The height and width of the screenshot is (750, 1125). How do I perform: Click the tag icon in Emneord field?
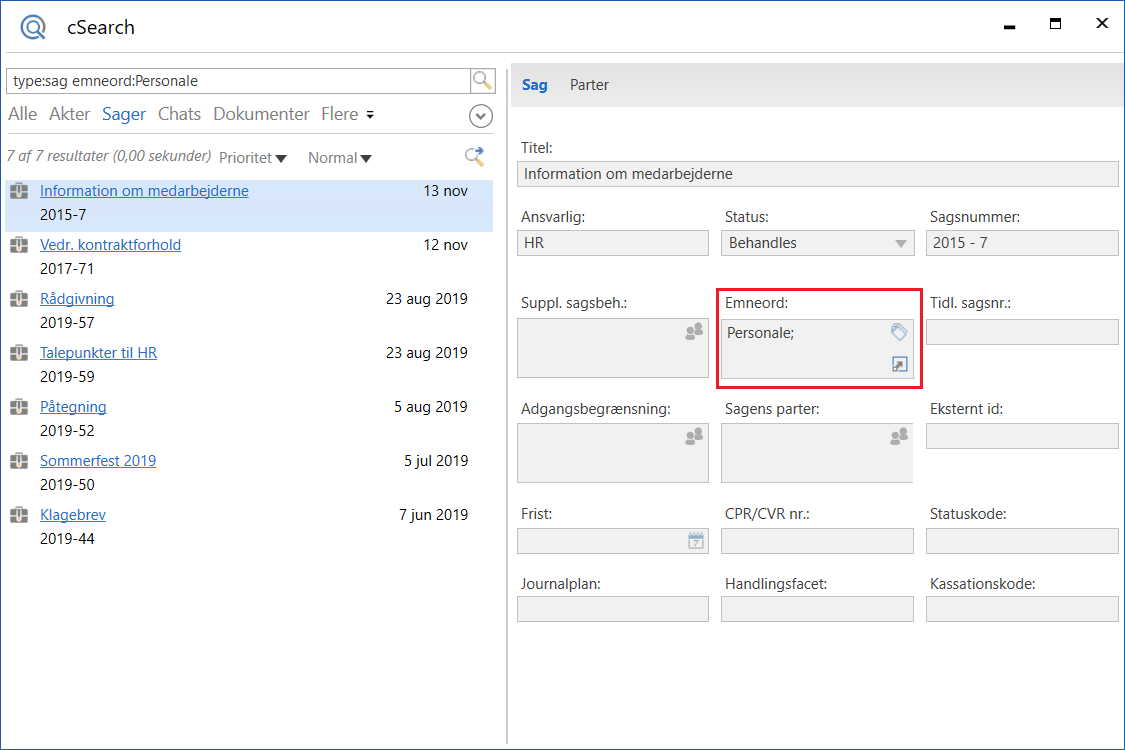click(898, 332)
